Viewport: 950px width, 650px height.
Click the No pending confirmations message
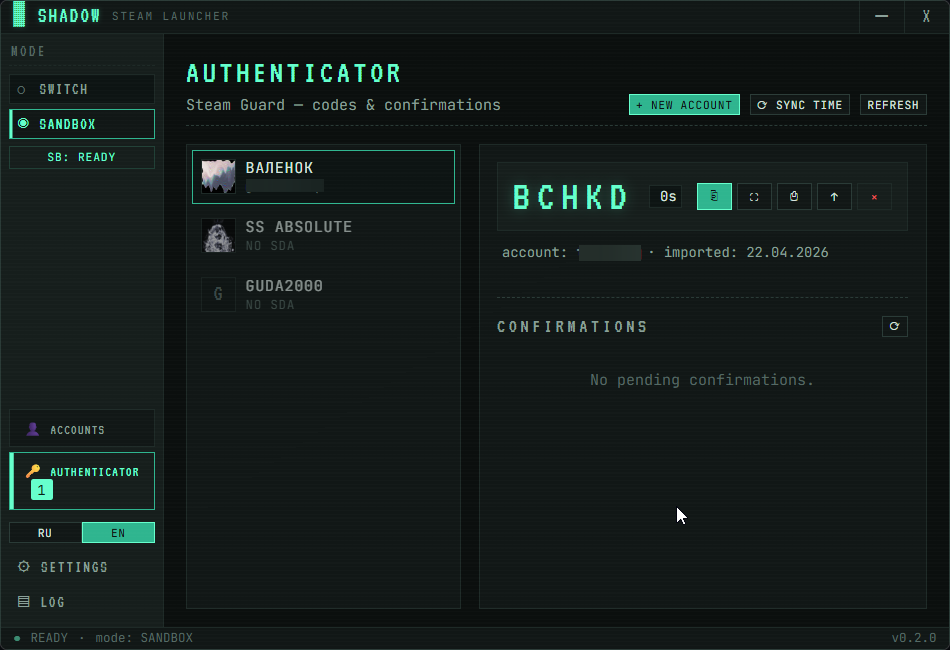tap(702, 380)
